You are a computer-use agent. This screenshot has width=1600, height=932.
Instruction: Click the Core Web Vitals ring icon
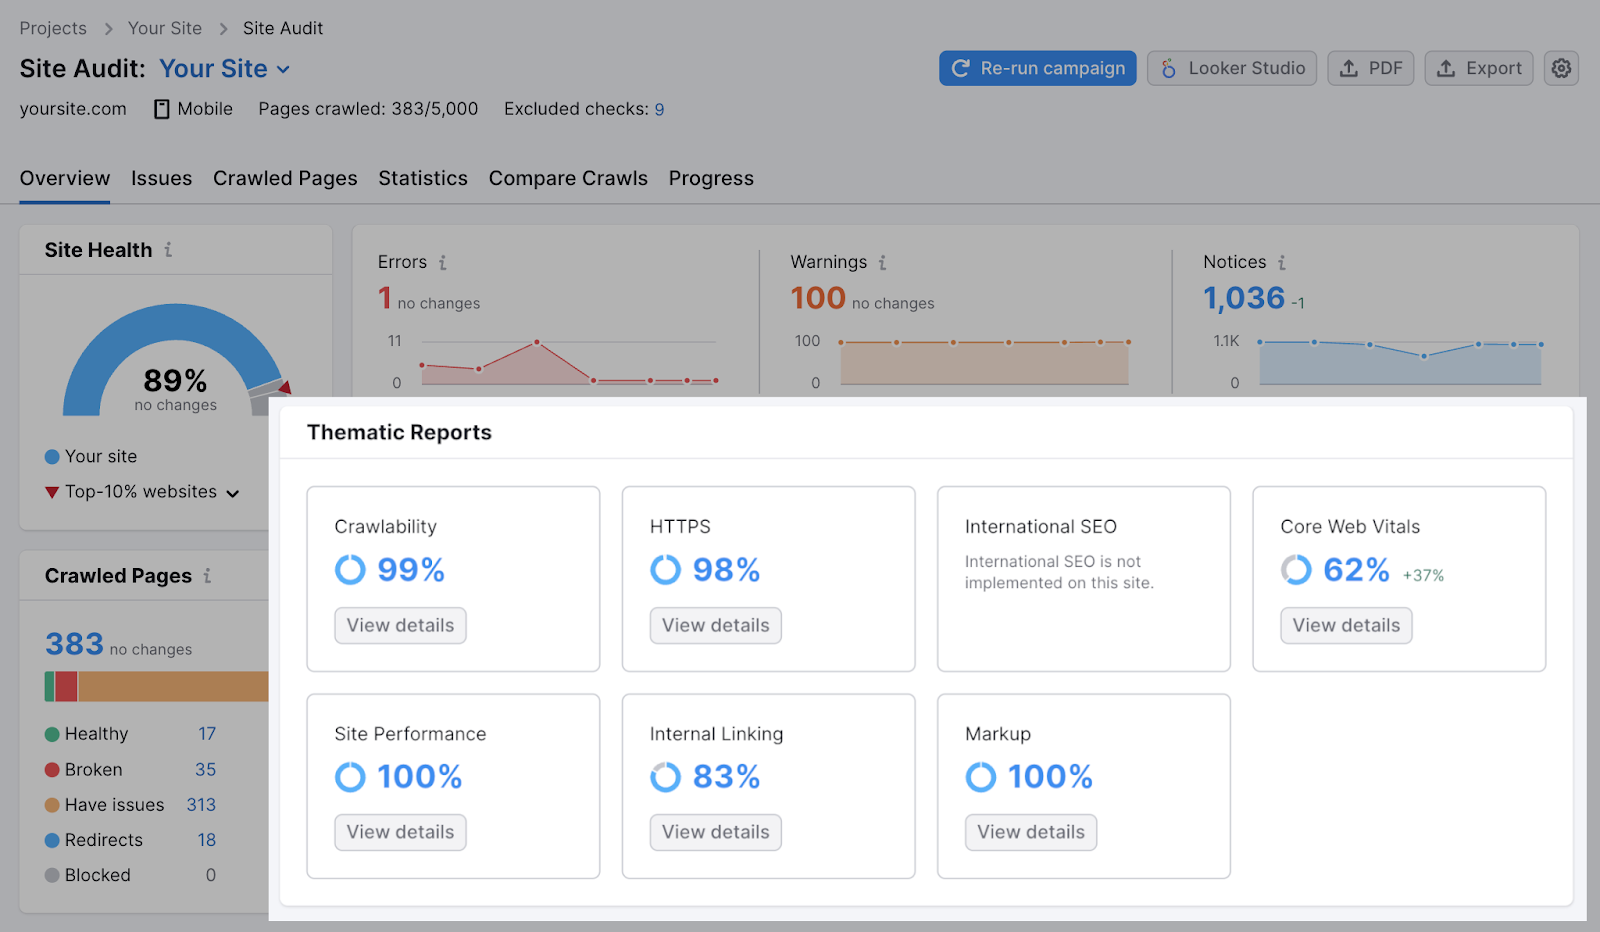pyautogui.click(x=1296, y=570)
